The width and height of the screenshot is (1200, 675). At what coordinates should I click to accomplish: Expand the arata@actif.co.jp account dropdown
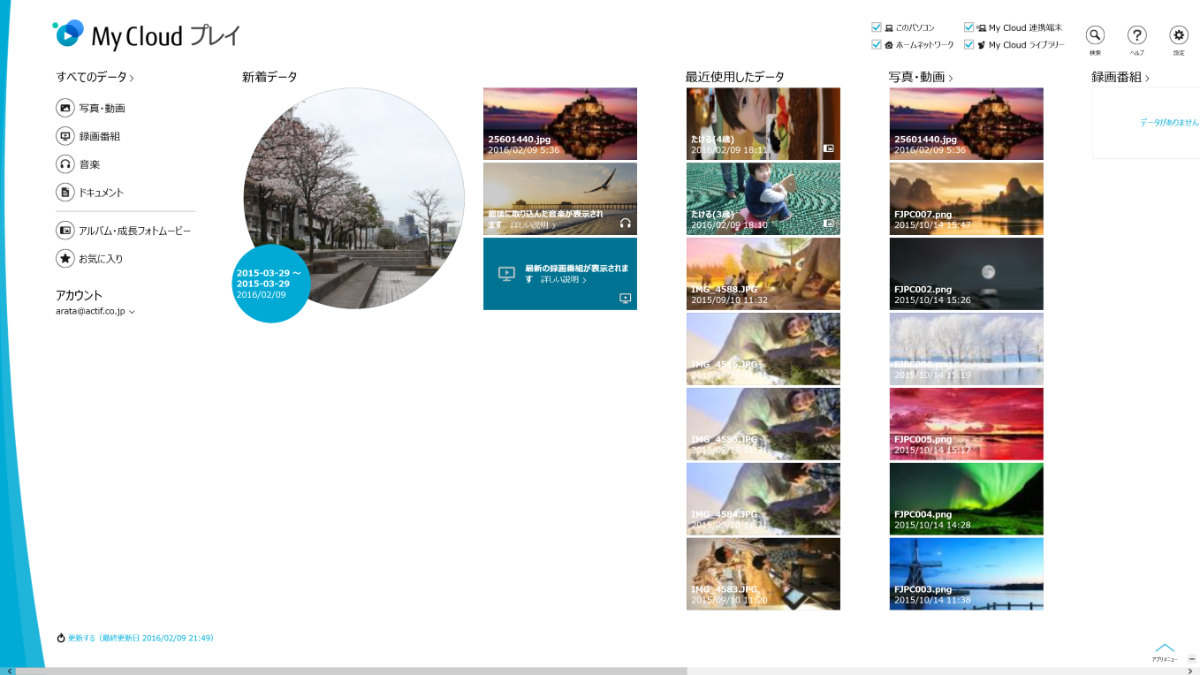[132, 312]
